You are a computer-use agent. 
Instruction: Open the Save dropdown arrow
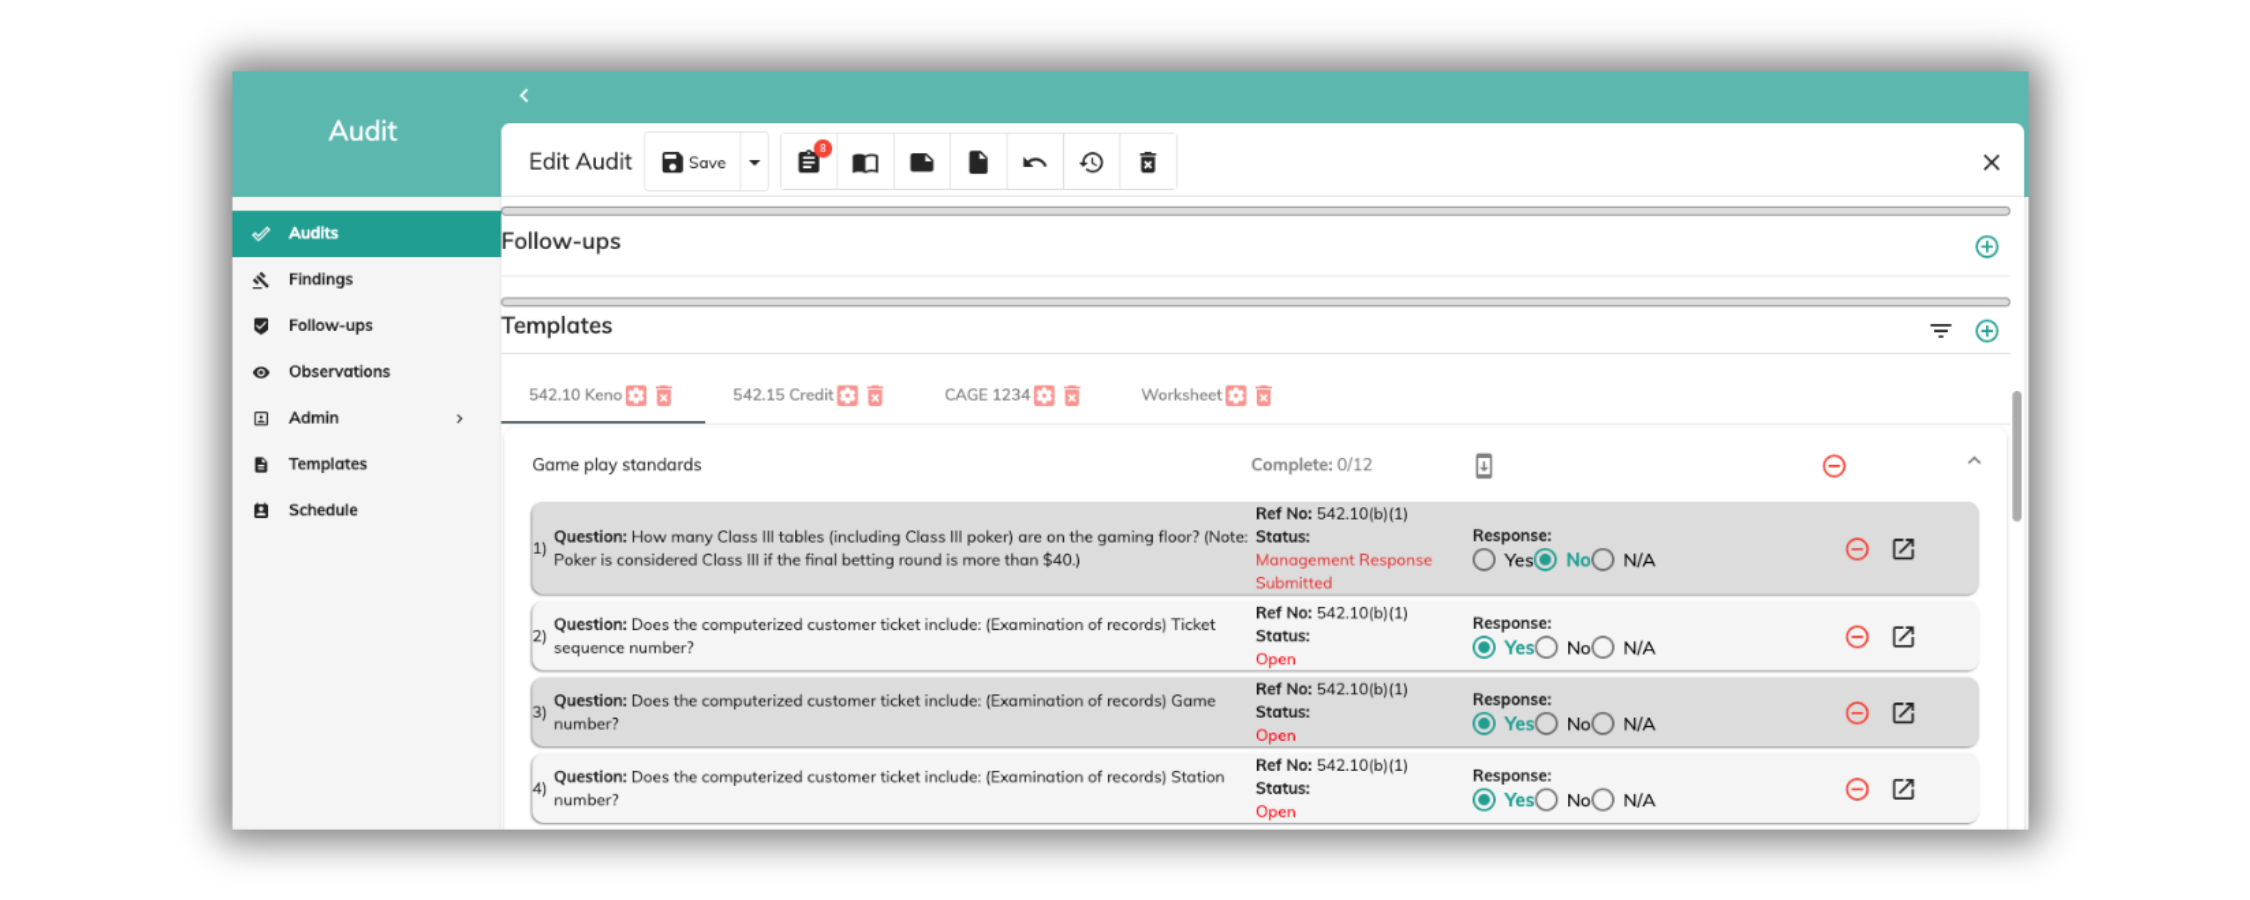pos(755,162)
